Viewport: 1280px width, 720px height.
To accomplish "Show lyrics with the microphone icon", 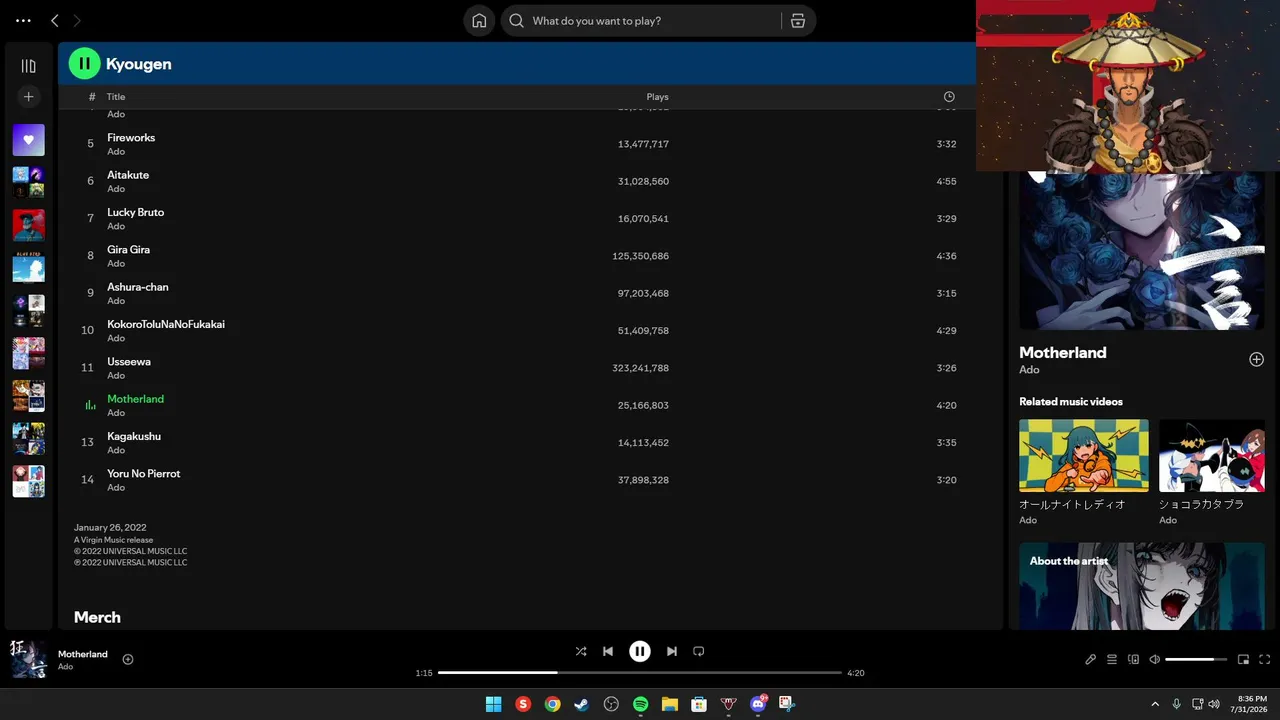I will point(1091,660).
